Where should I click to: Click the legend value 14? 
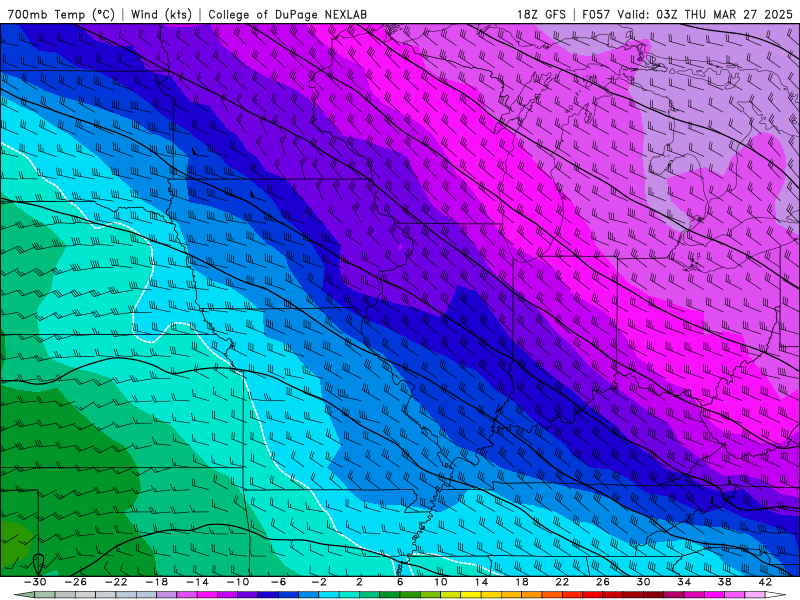coord(481,582)
